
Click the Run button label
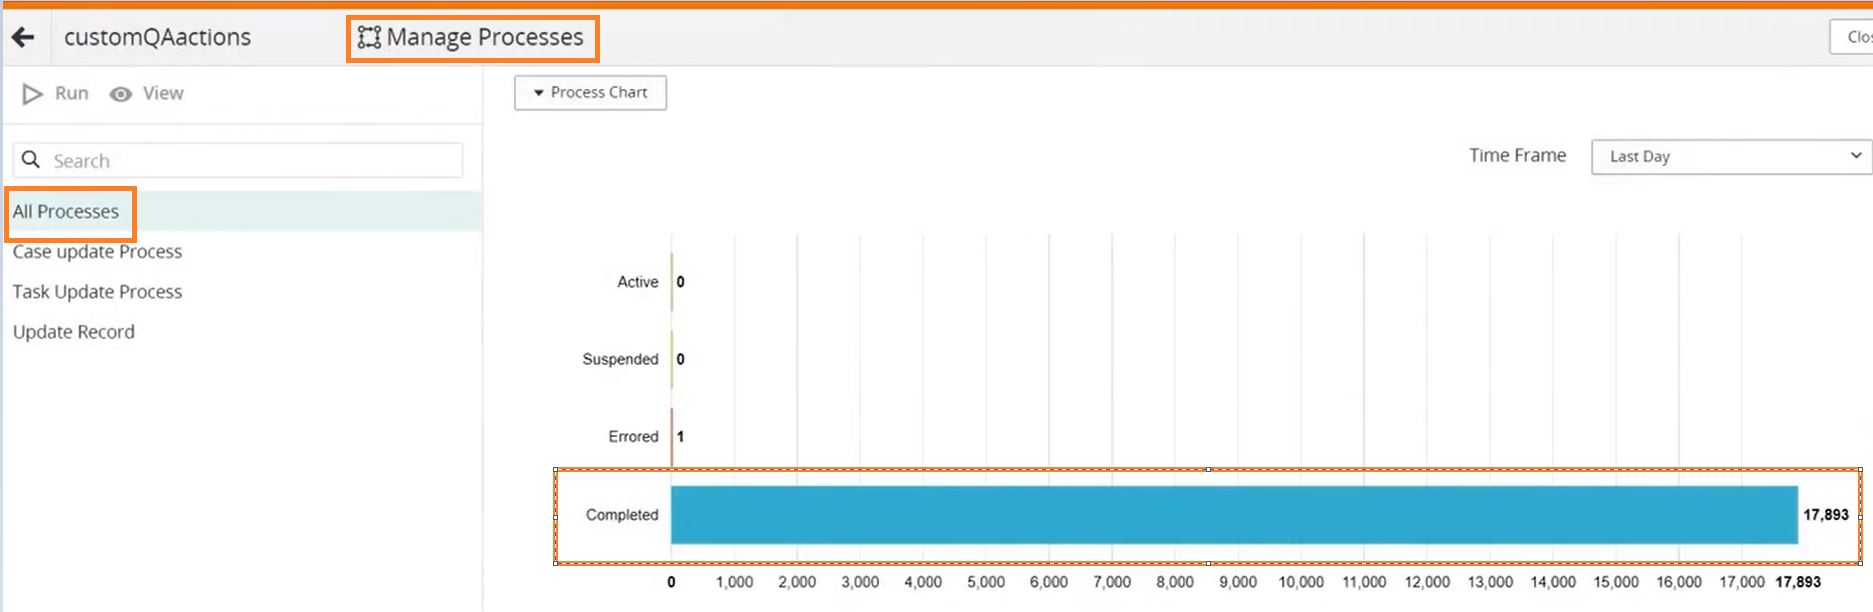click(x=72, y=94)
